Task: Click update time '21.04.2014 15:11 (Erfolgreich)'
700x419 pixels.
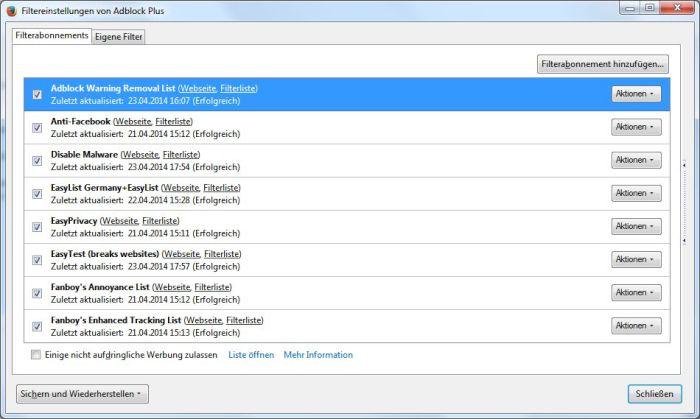Action: [184, 233]
